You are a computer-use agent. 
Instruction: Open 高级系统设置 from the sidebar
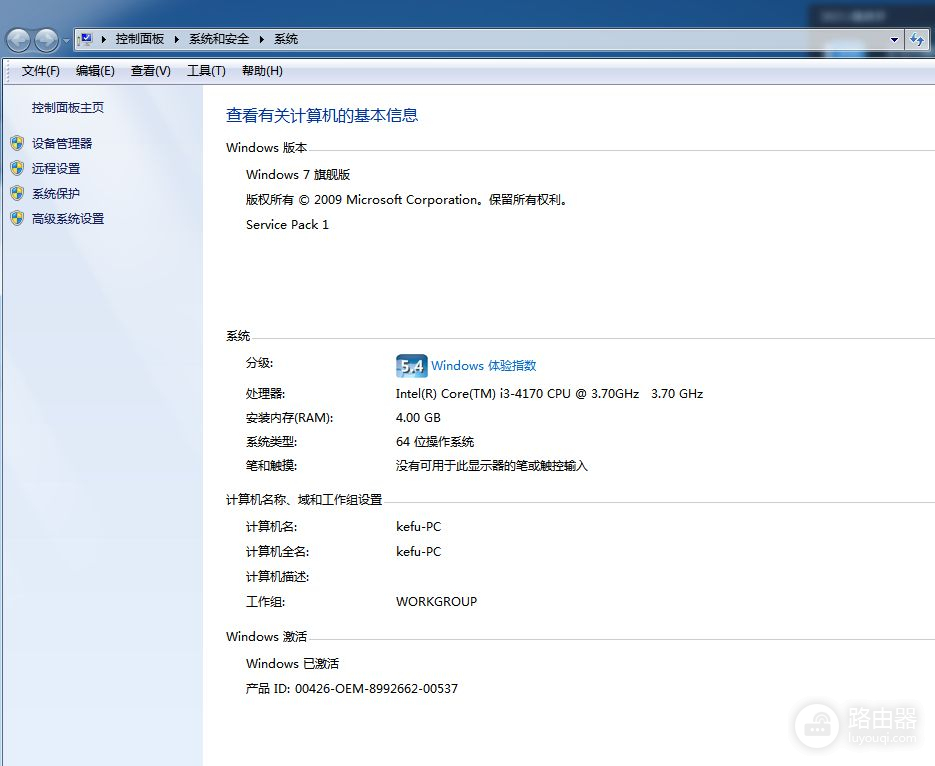point(68,219)
